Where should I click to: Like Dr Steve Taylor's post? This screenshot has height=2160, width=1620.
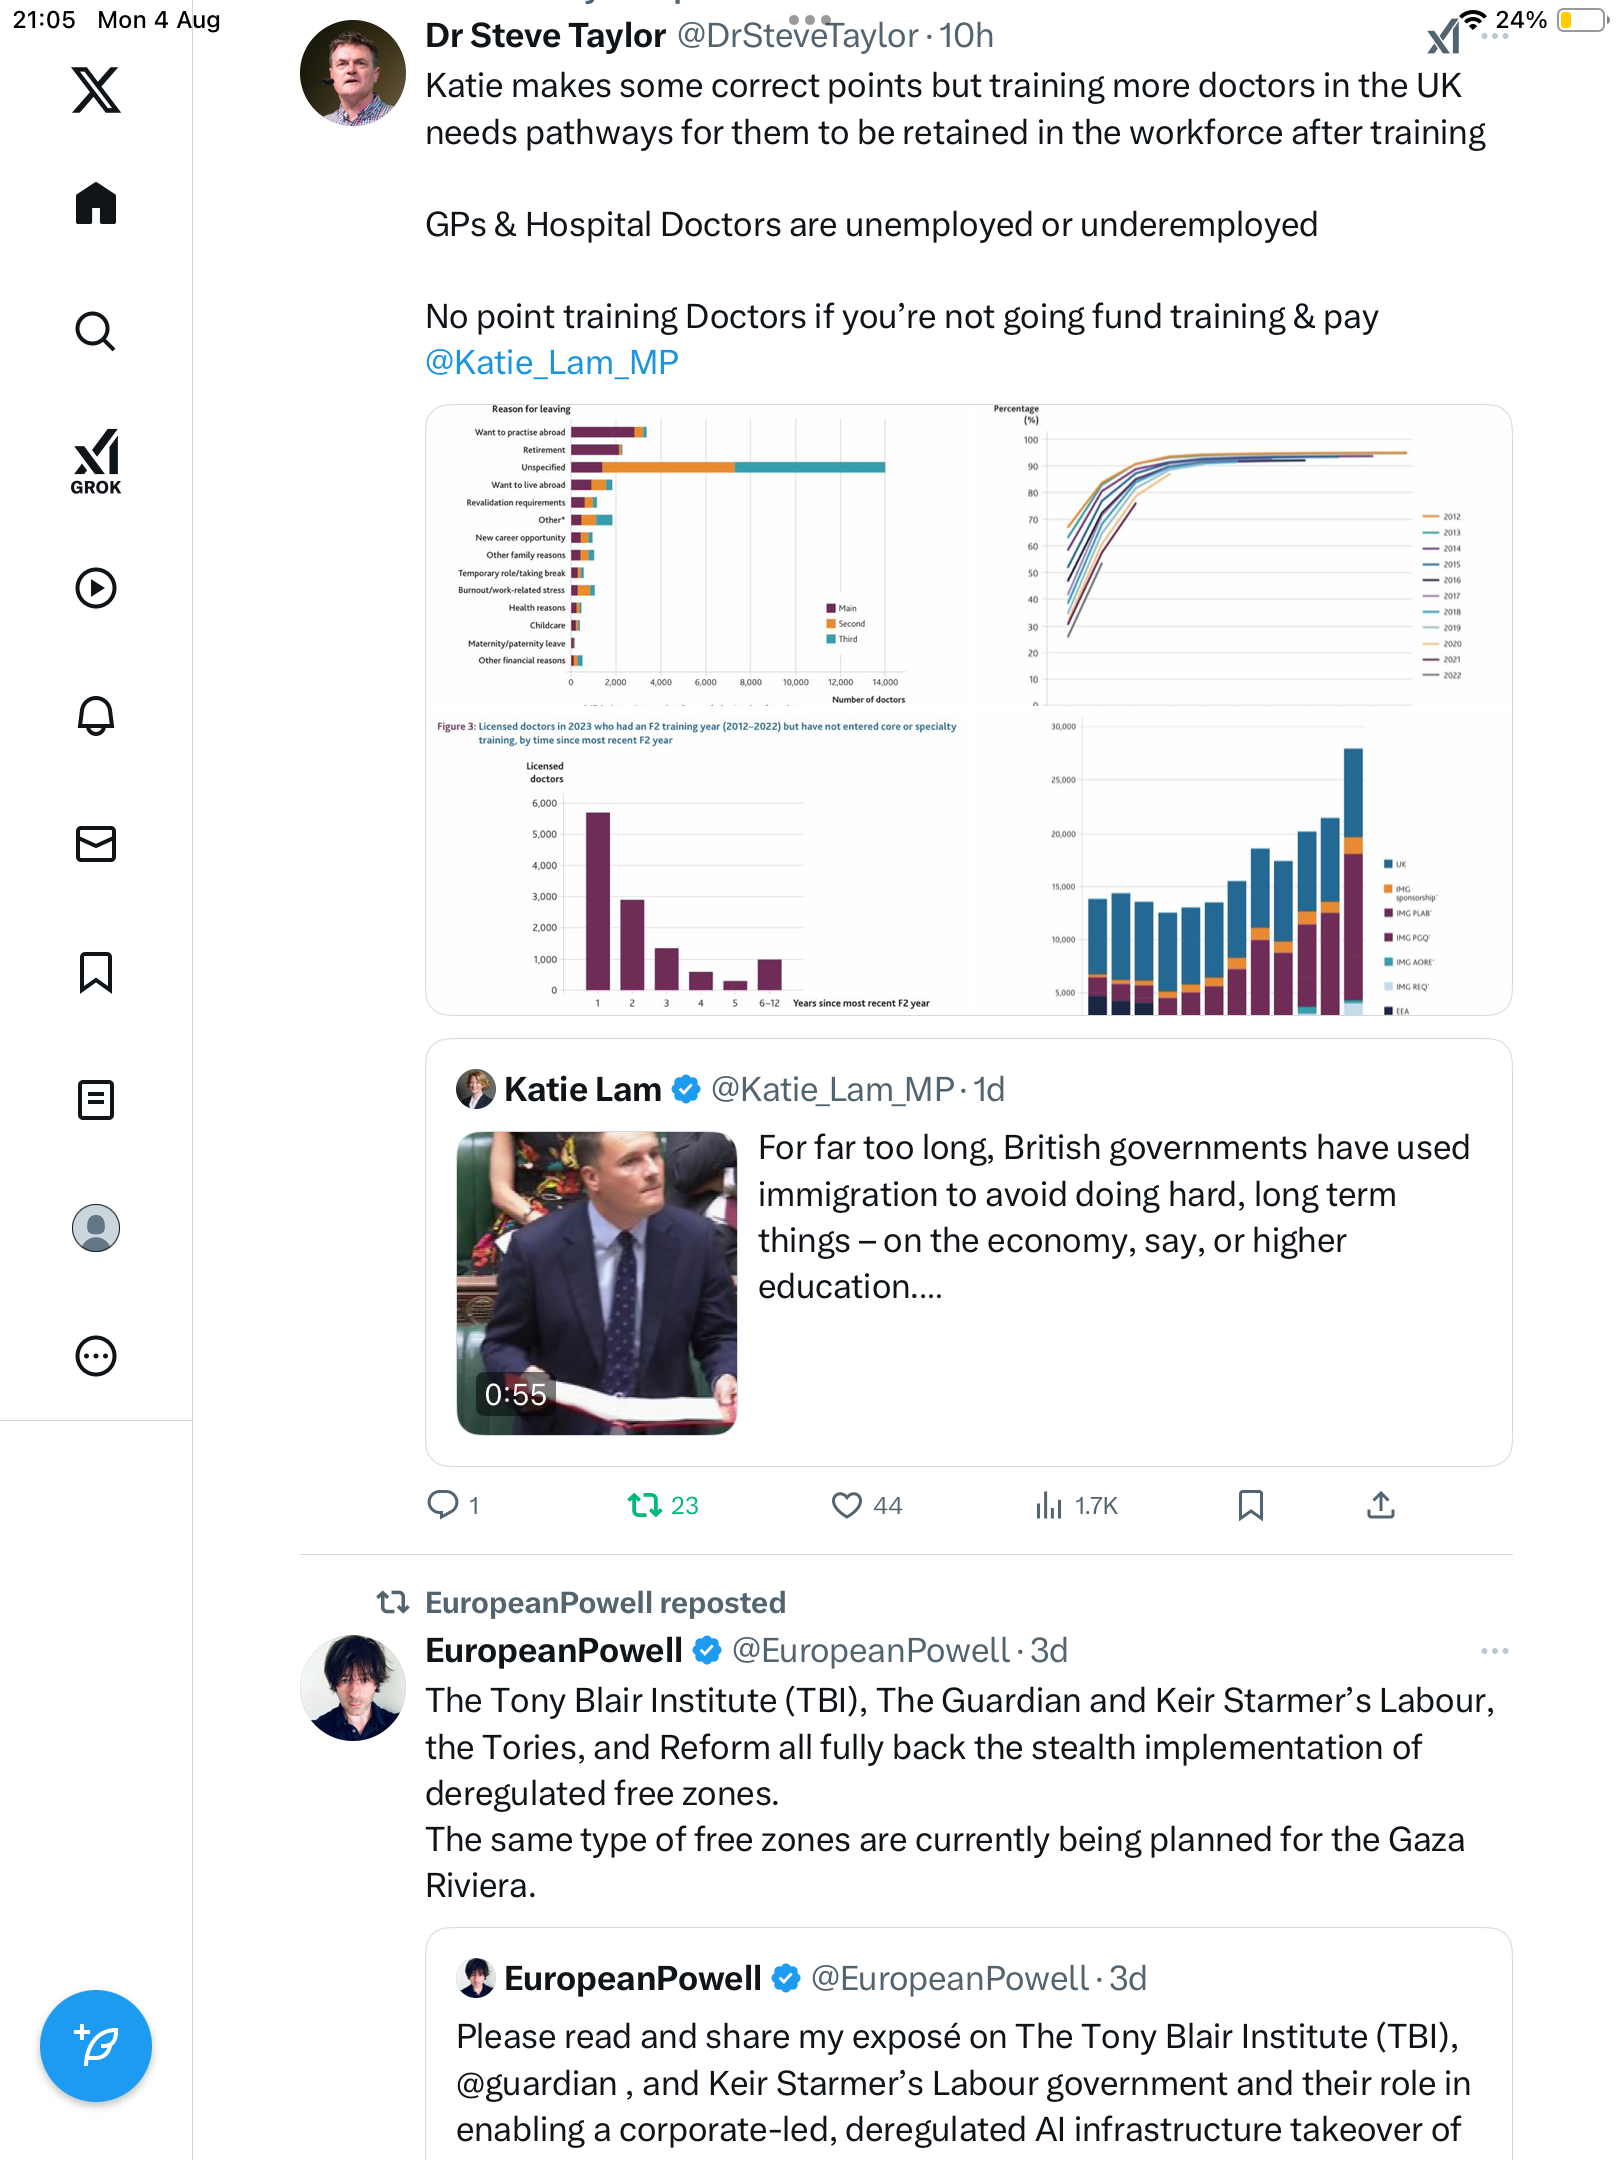(847, 1505)
